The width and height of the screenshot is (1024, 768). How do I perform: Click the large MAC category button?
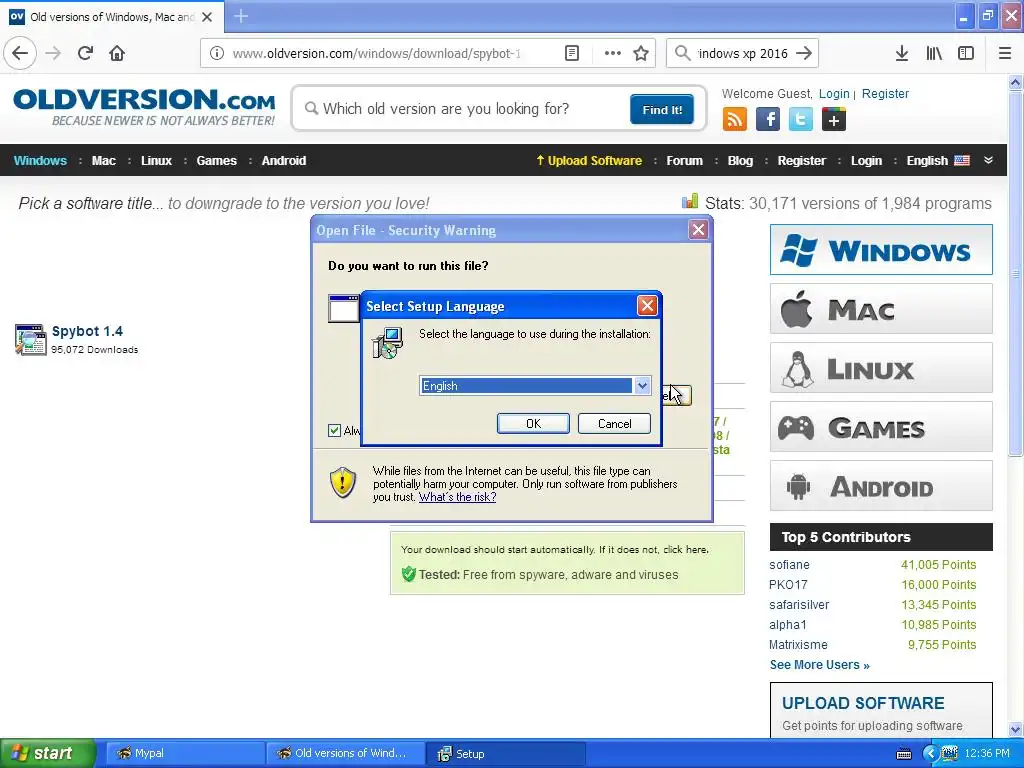click(x=881, y=309)
